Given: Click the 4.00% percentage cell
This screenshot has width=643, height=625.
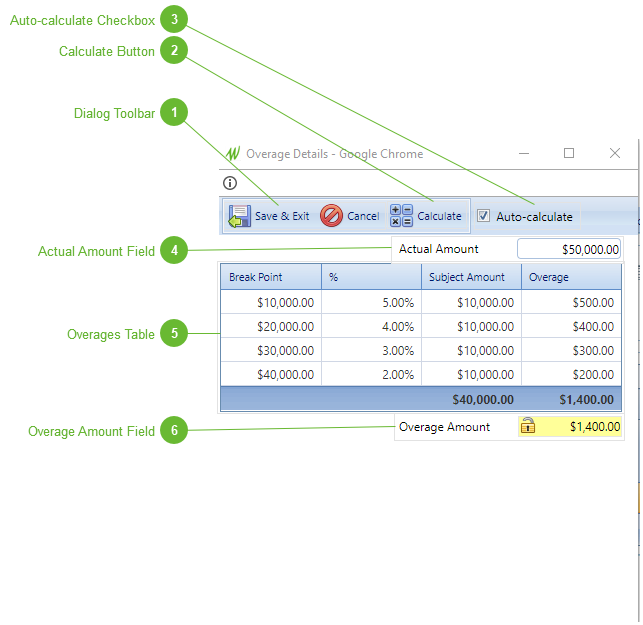Looking at the screenshot, I should [x=372, y=326].
